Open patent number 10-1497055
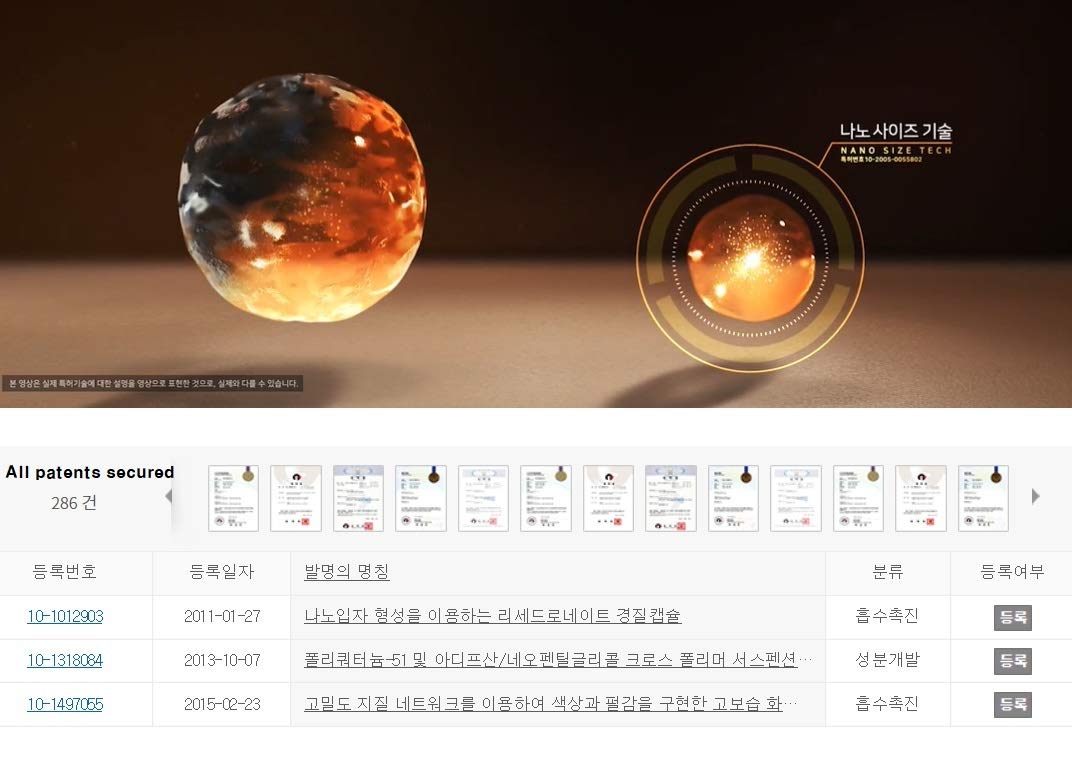Screen dimensions: 1072x775 [x=65, y=704]
